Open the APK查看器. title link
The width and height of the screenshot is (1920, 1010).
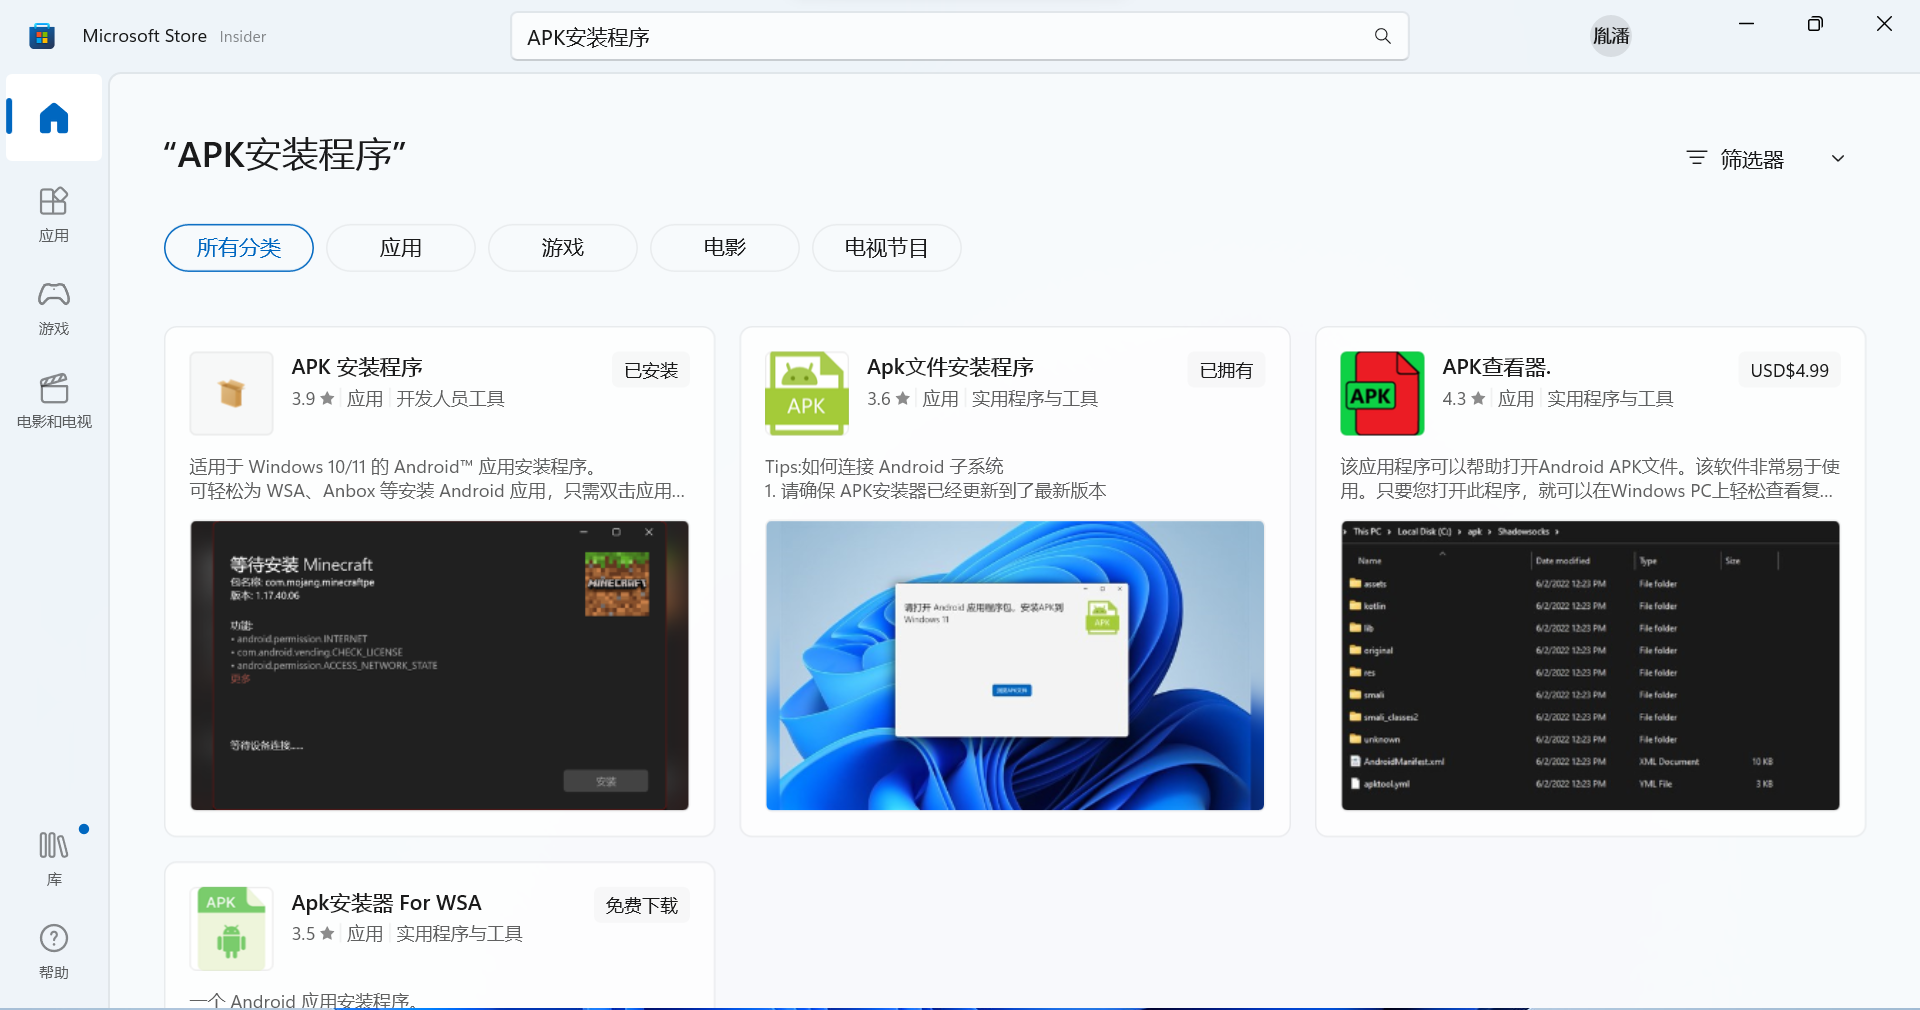(x=1496, y=367)
